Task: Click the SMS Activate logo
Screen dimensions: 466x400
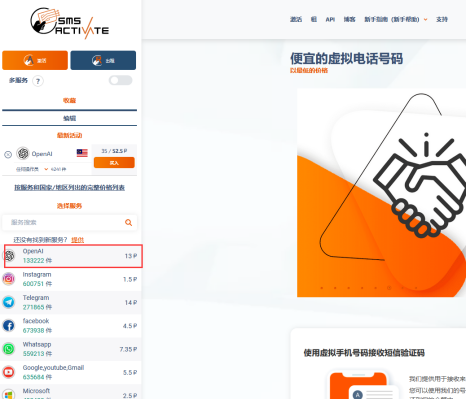Action: click(x=70, y=23)
